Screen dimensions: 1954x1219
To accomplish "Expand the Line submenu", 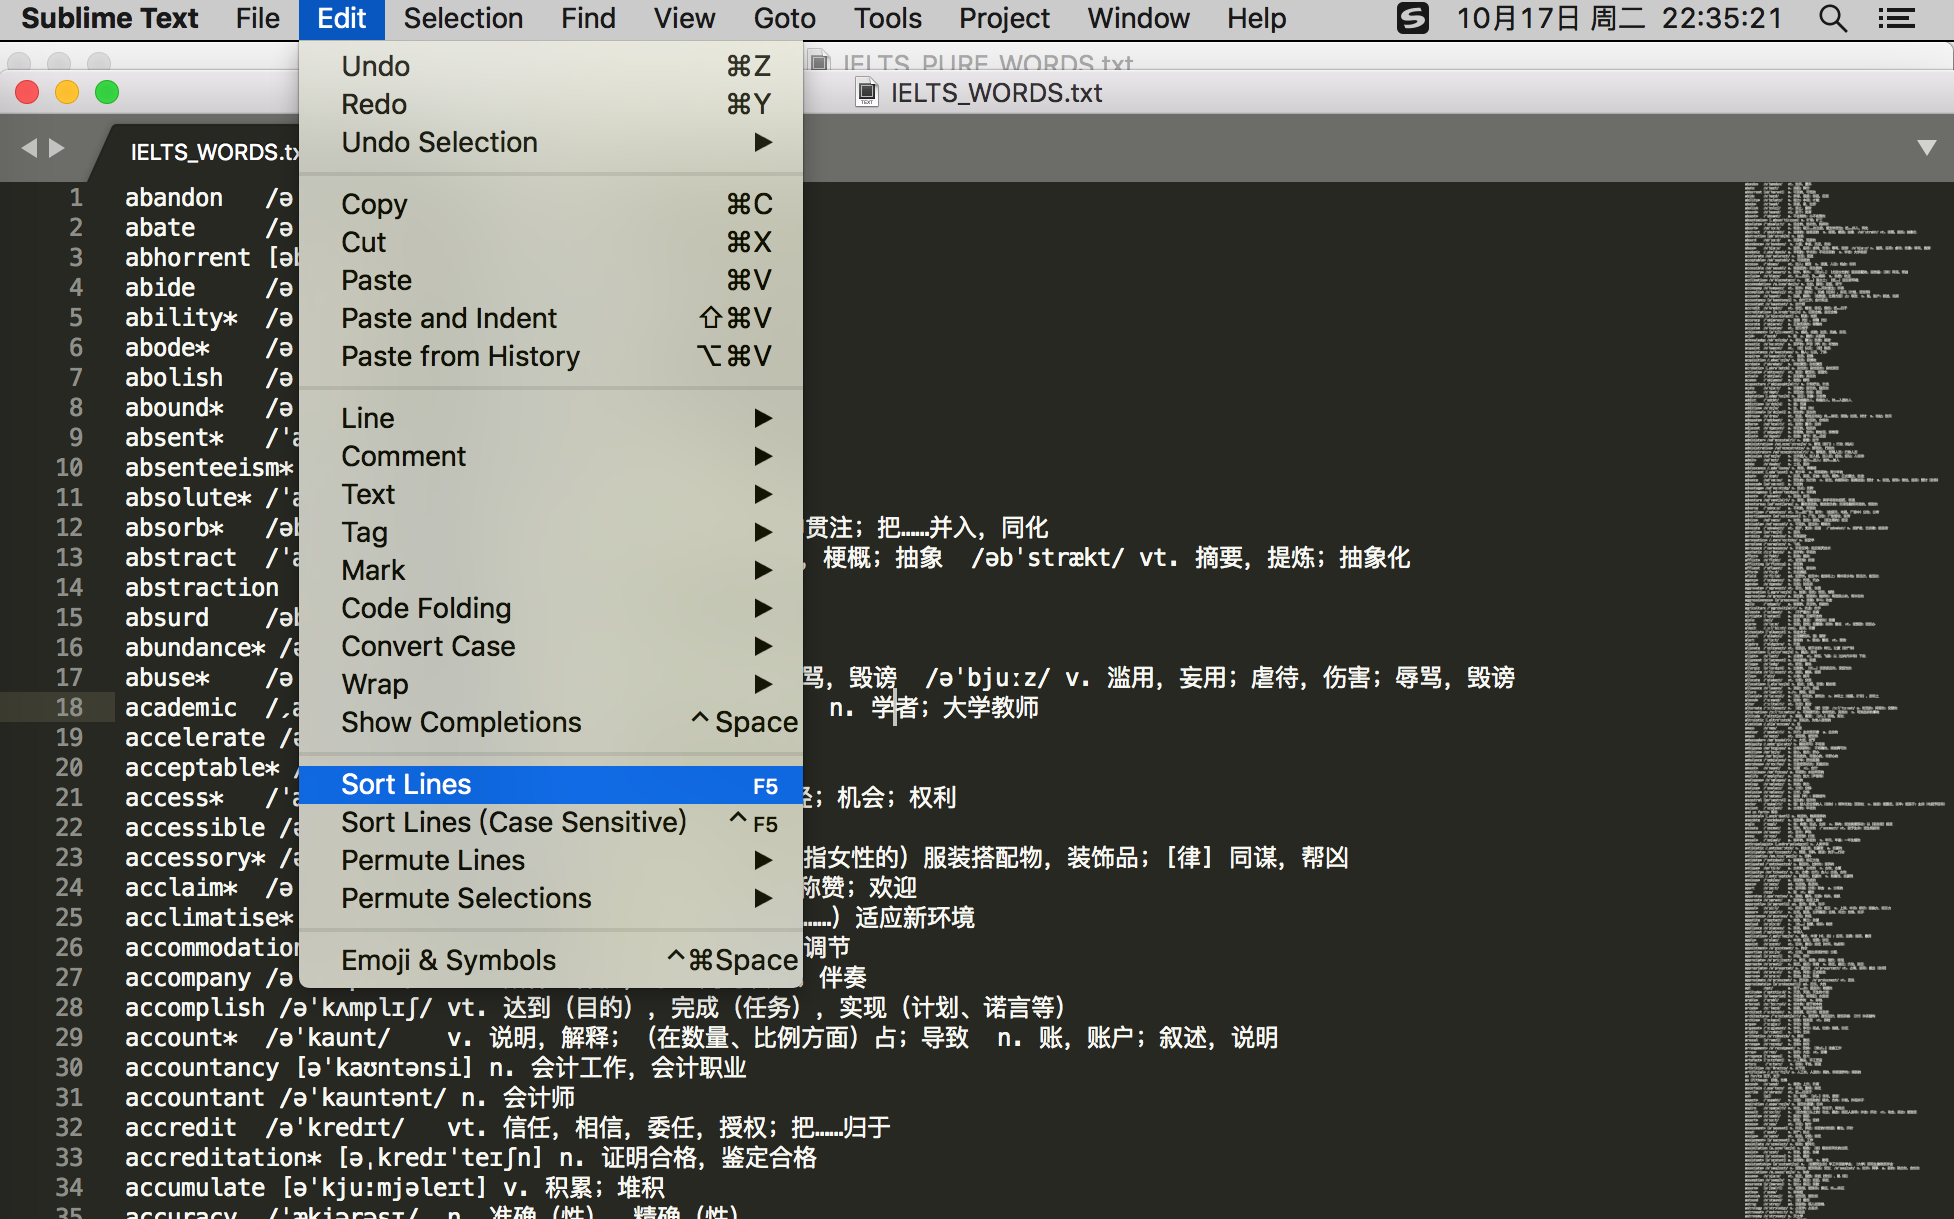I will click(x=551, y=418).
